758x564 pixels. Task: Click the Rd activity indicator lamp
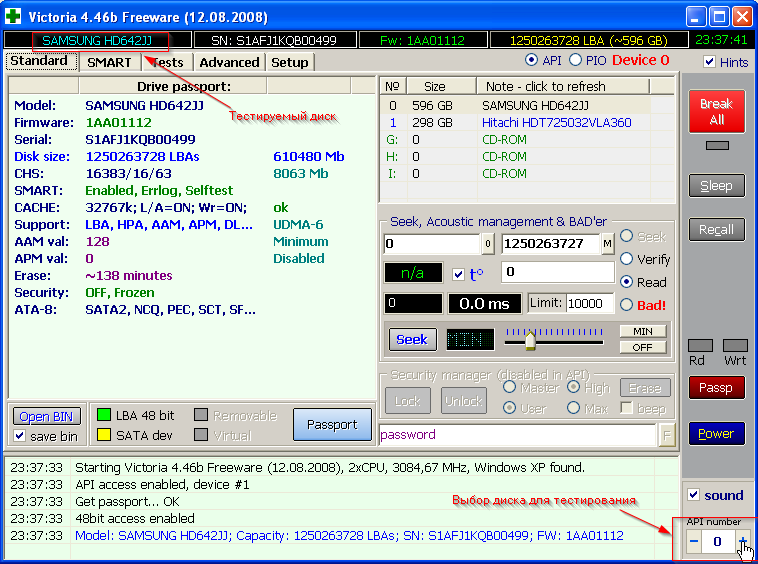click(x=700, y=345)
